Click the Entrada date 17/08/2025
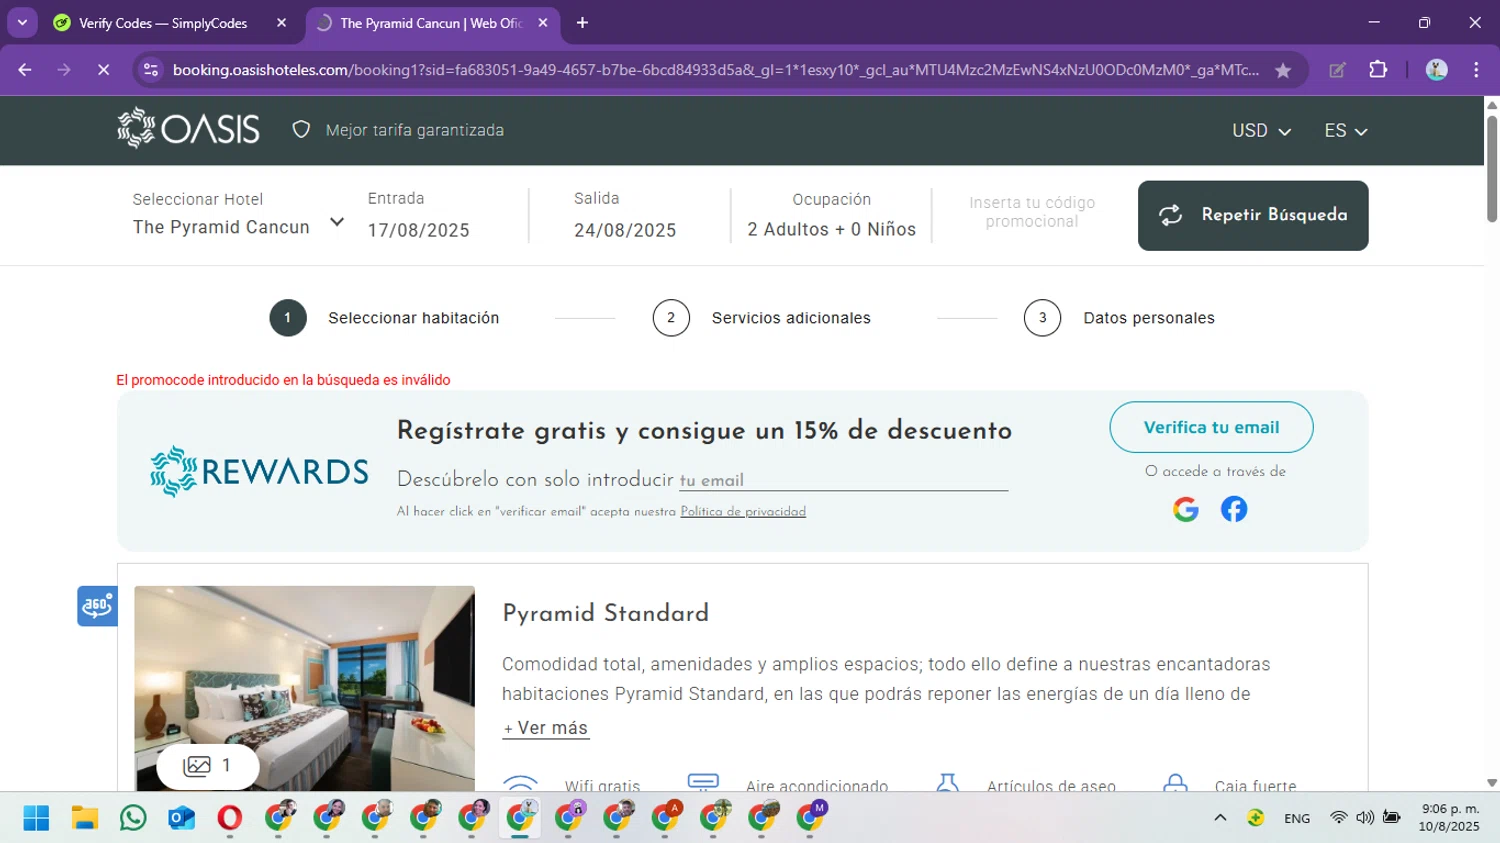 (x=418, y=230)
